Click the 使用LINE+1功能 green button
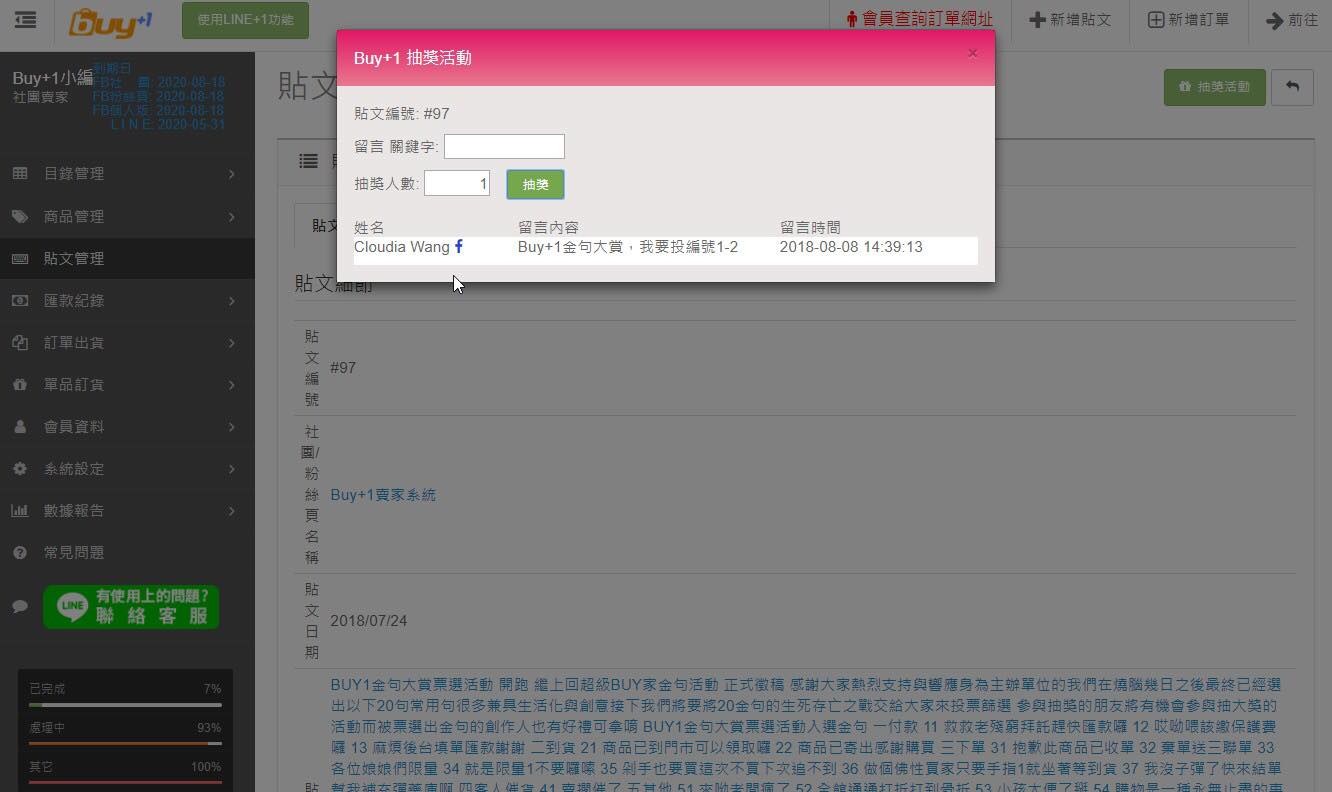The image size is (1332, 792). point(245,20)
